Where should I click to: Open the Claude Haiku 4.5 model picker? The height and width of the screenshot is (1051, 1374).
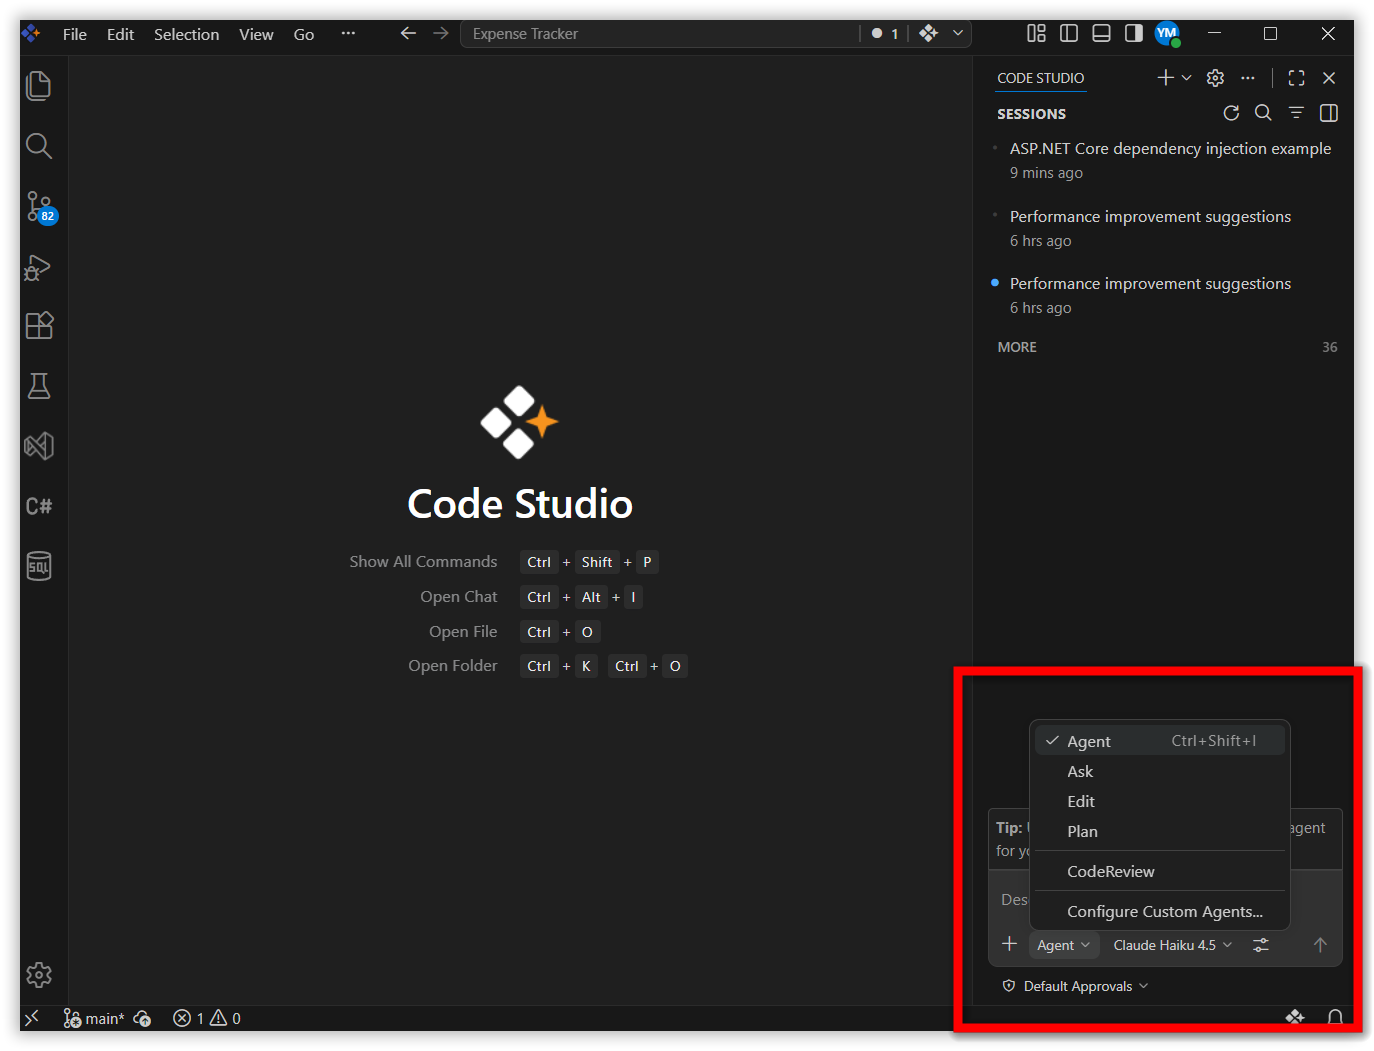tap(1173, 945)
